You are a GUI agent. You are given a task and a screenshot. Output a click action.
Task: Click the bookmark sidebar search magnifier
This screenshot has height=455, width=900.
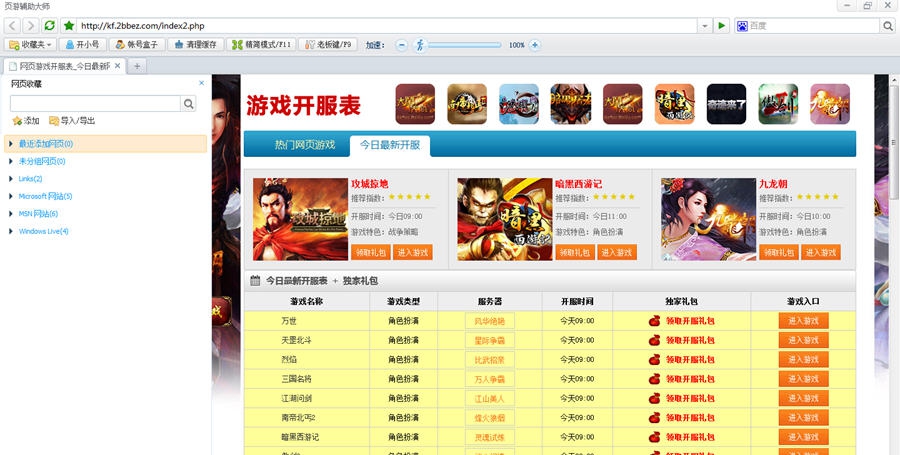coord(188,103)
